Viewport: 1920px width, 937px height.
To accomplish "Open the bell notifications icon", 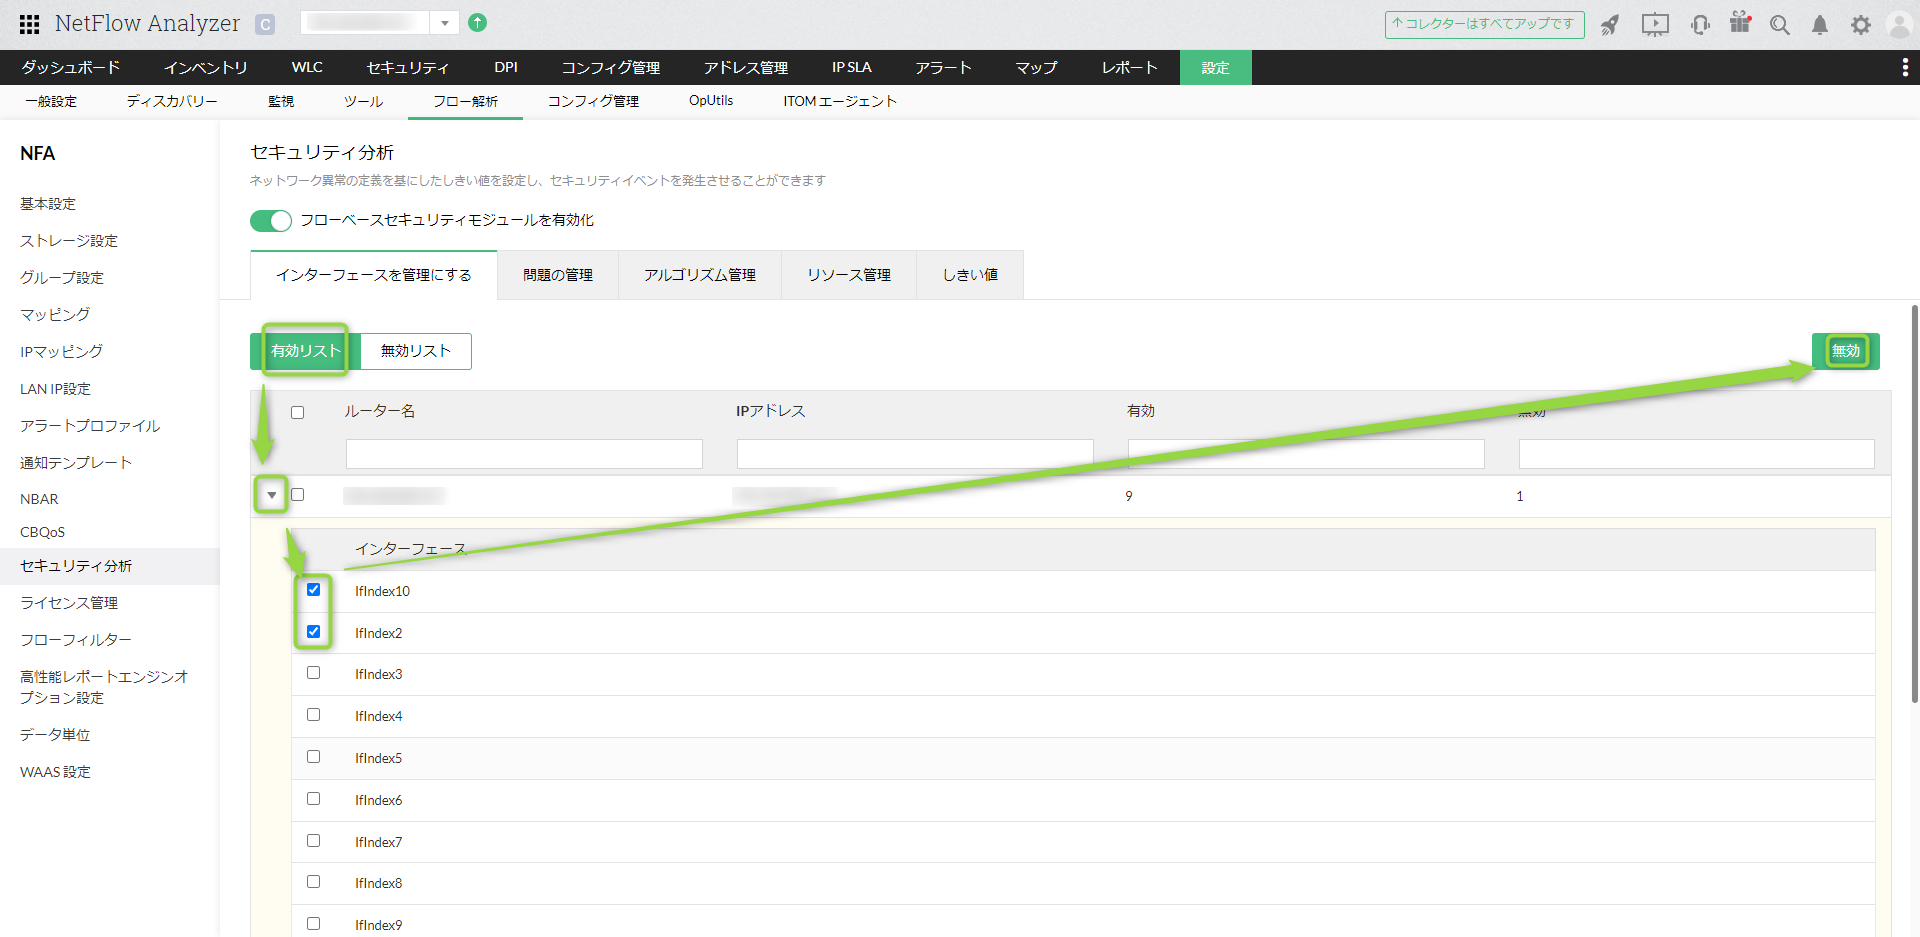I will tap(1820, 25).
